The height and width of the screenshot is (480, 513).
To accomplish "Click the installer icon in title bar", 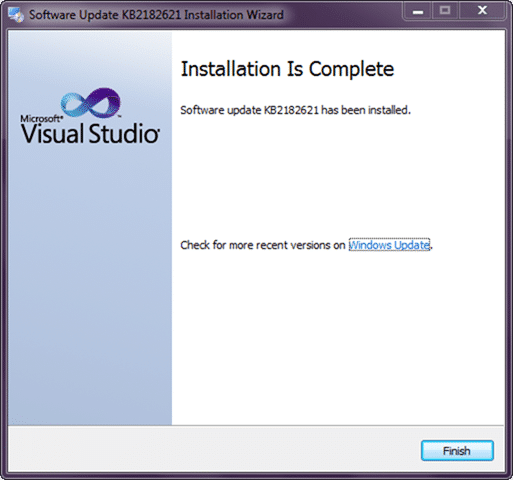I will point(16,14).
